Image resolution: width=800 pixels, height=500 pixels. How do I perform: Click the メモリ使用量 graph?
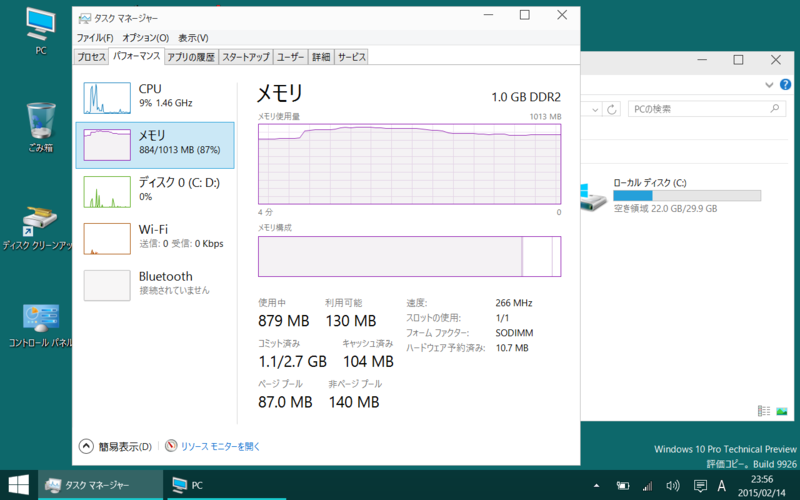tap(410, 164)
